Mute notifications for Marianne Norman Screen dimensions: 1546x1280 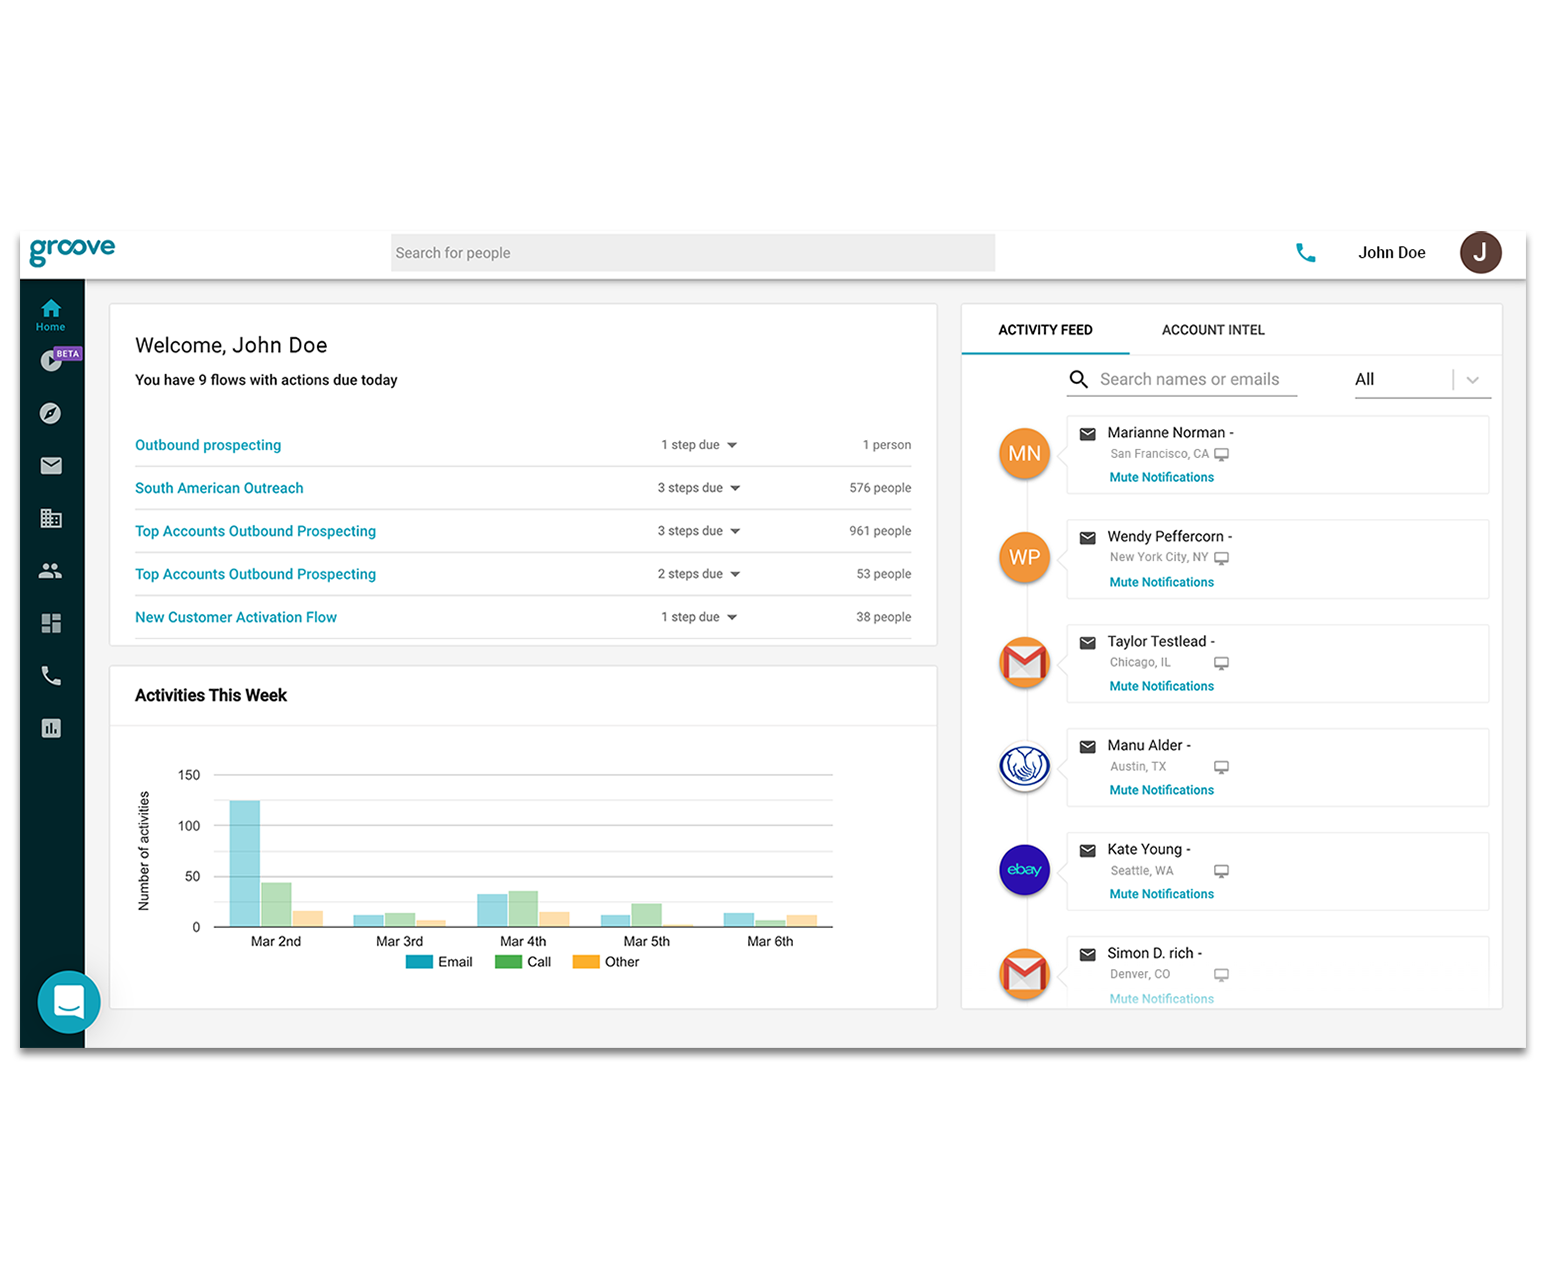pyautogui.click(x=1161, y=477)
